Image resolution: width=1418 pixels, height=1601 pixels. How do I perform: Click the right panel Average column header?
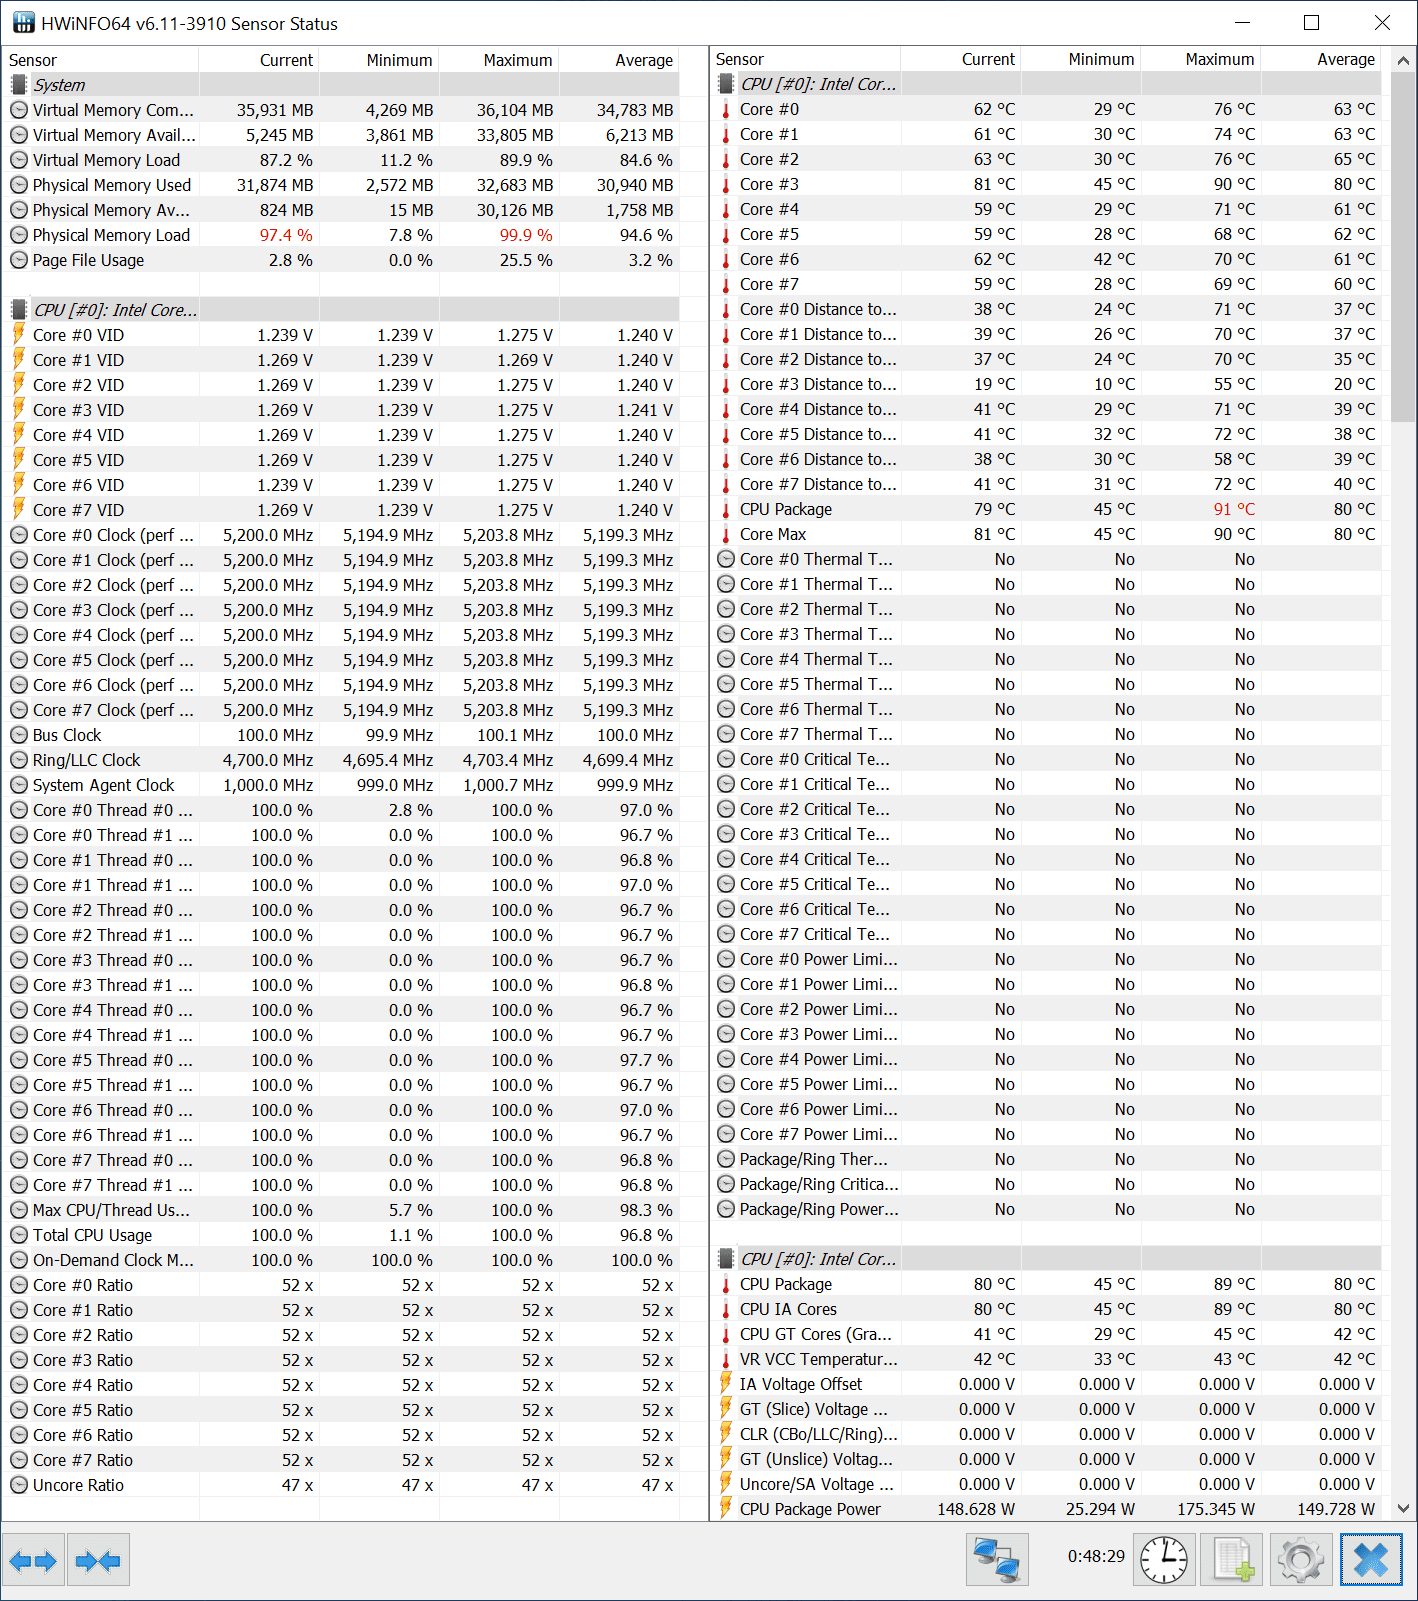1321,59
